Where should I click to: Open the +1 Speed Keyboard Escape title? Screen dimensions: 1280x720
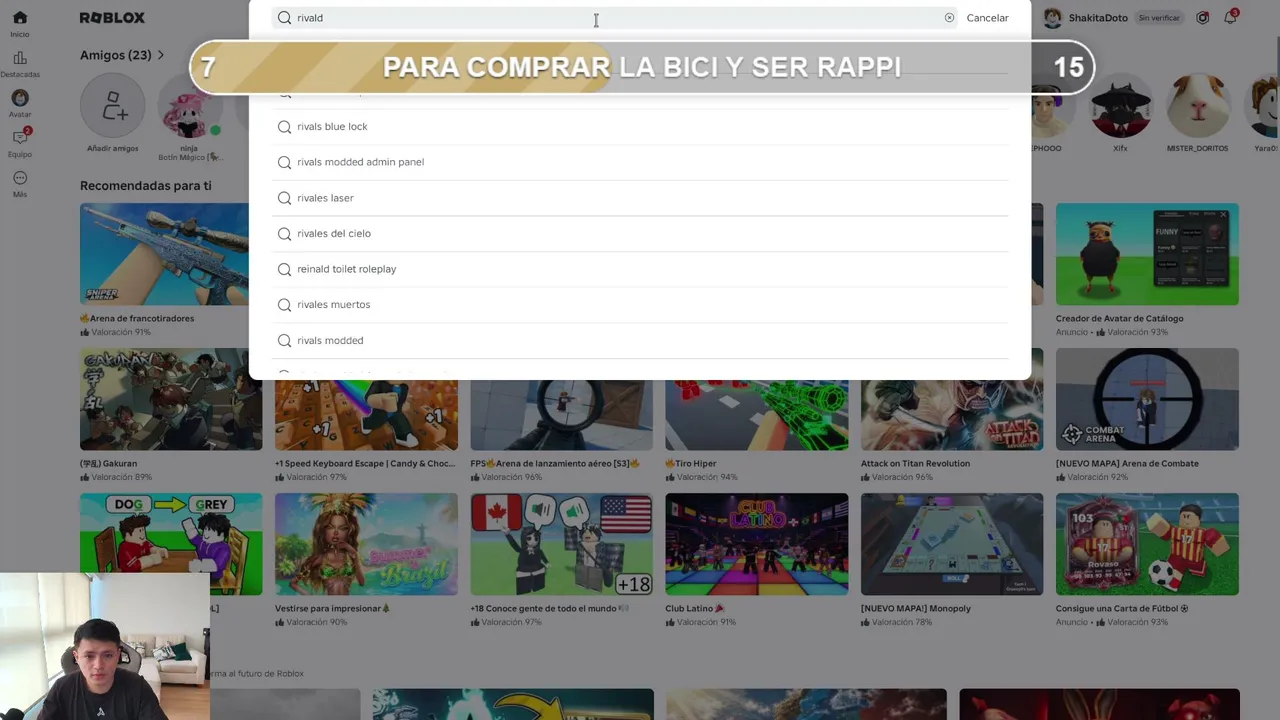[365, 463]
